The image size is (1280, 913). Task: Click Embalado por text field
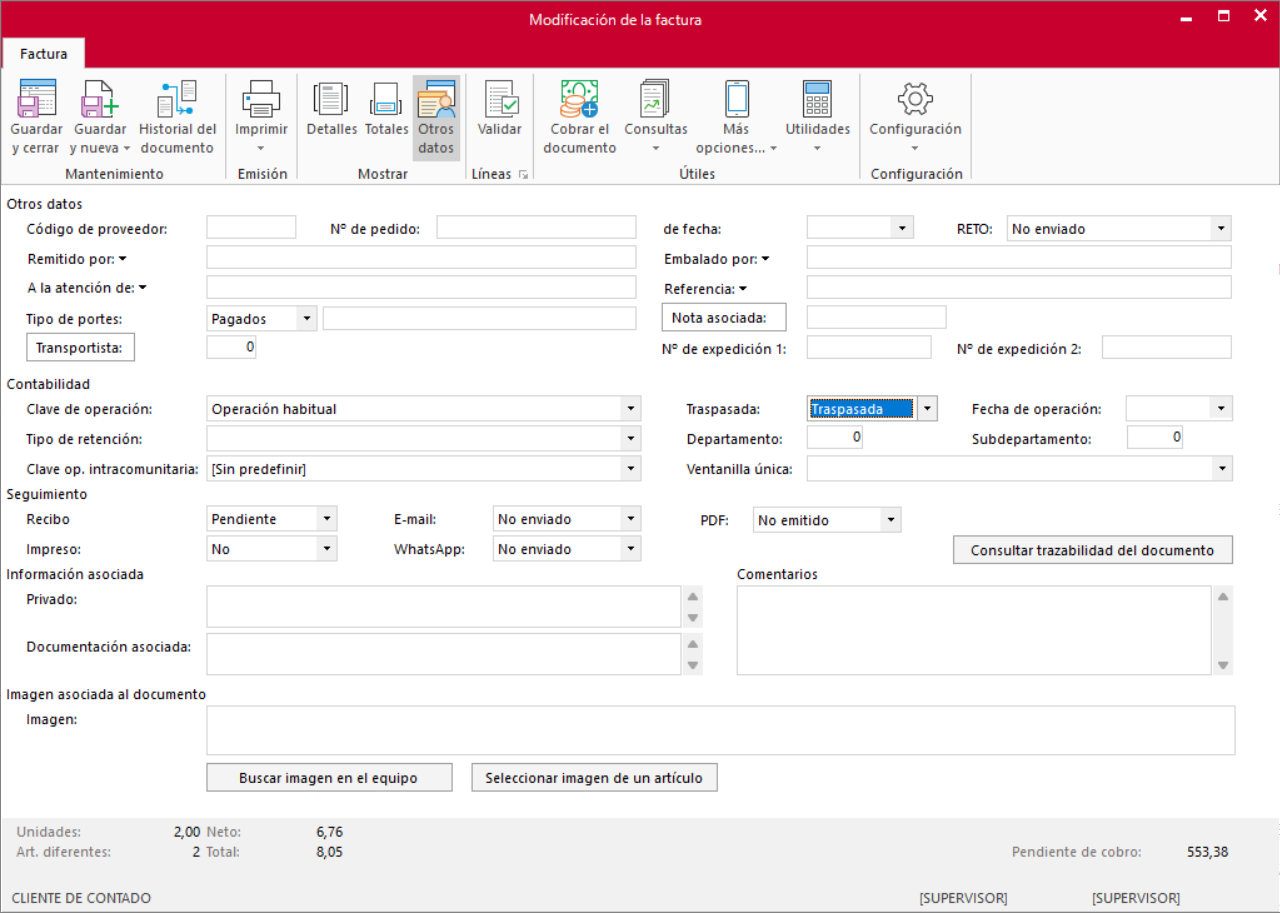click(x=1019, y=258)
